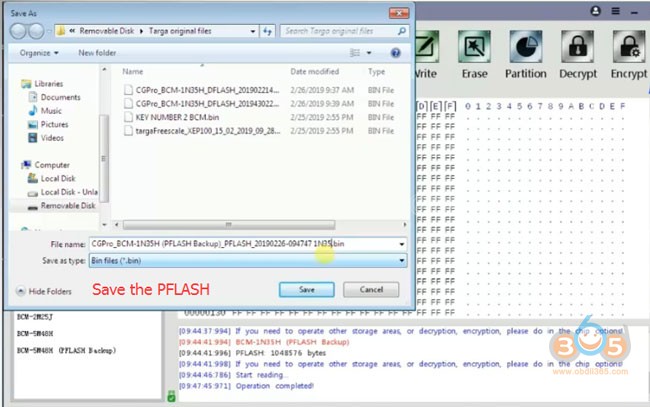Refresh the Targa original files folder
The image size is (650, 407).
(x=267, y=31)
